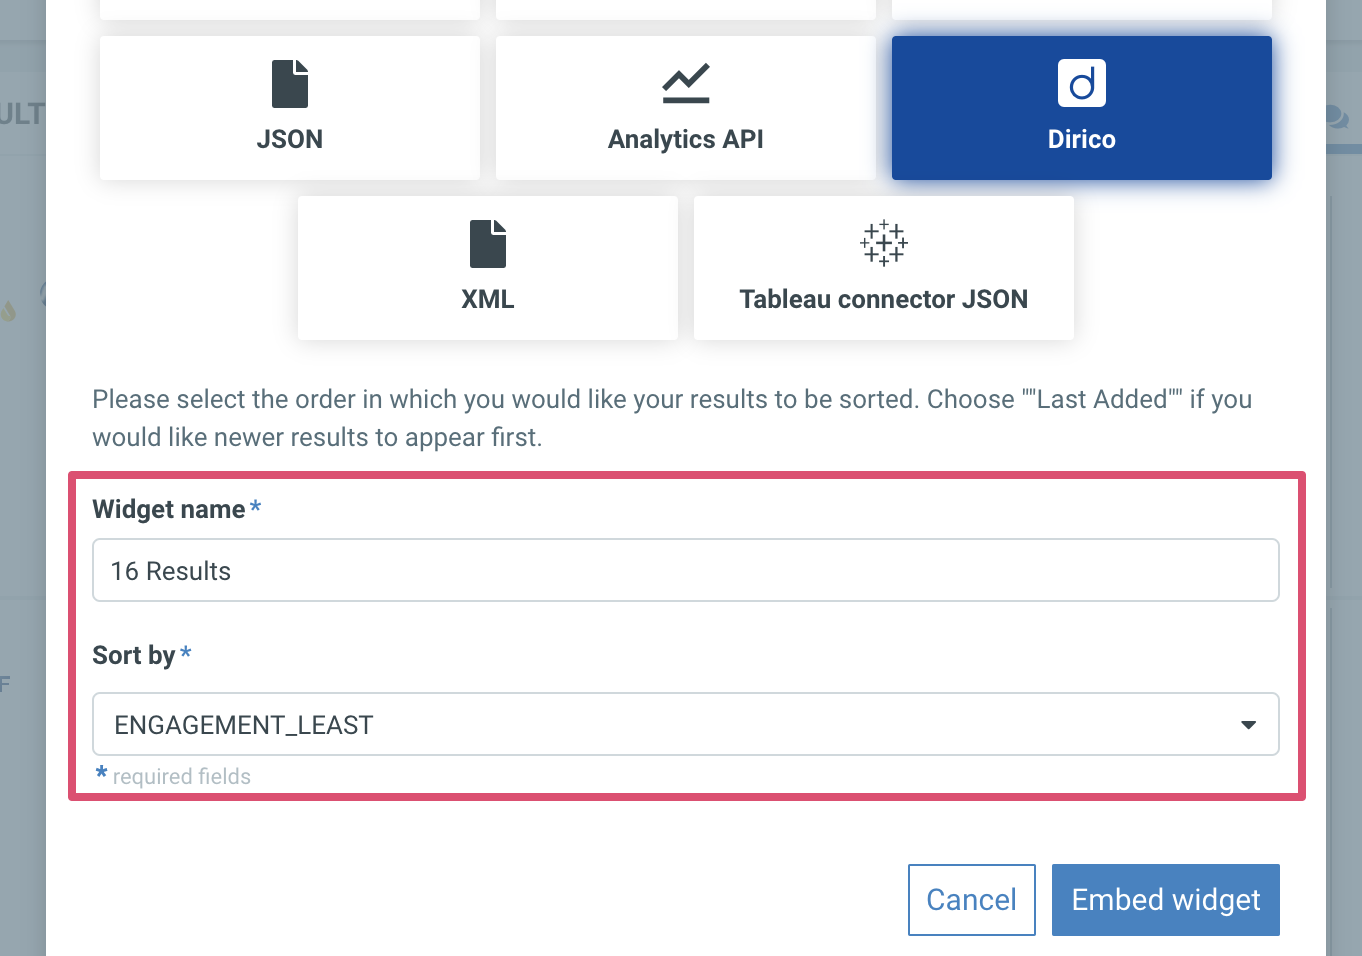This screenshot has height=956, width=1362.
Task: Cancel the embed widget dialog
Action: pyautogui.click(x=972, y=900)
